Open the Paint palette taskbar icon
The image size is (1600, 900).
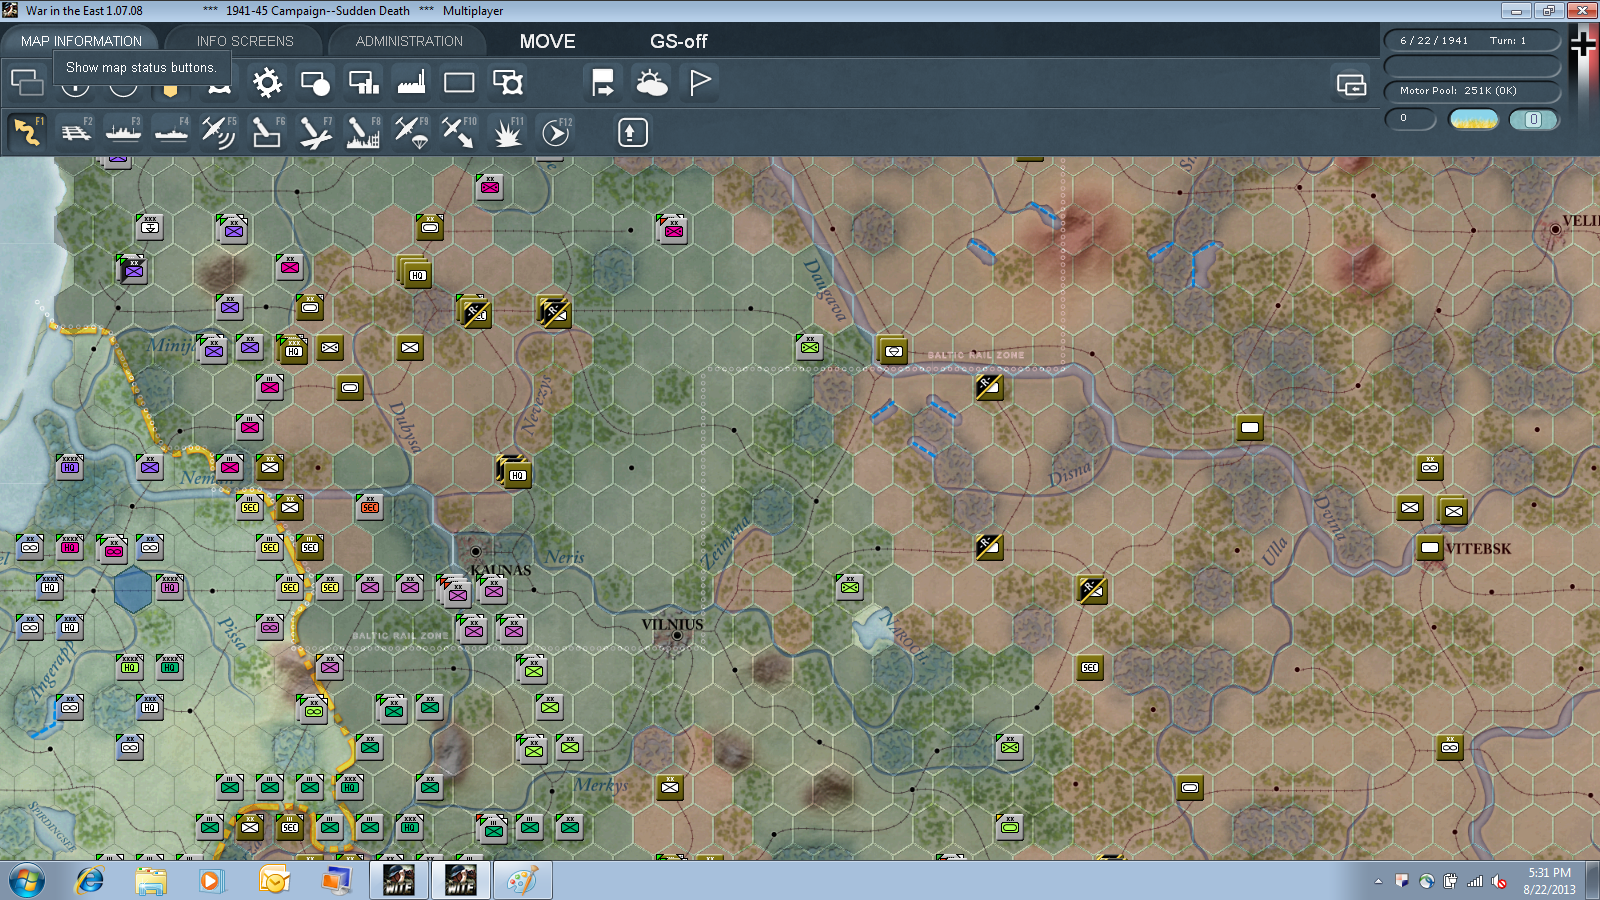[522, 881]
